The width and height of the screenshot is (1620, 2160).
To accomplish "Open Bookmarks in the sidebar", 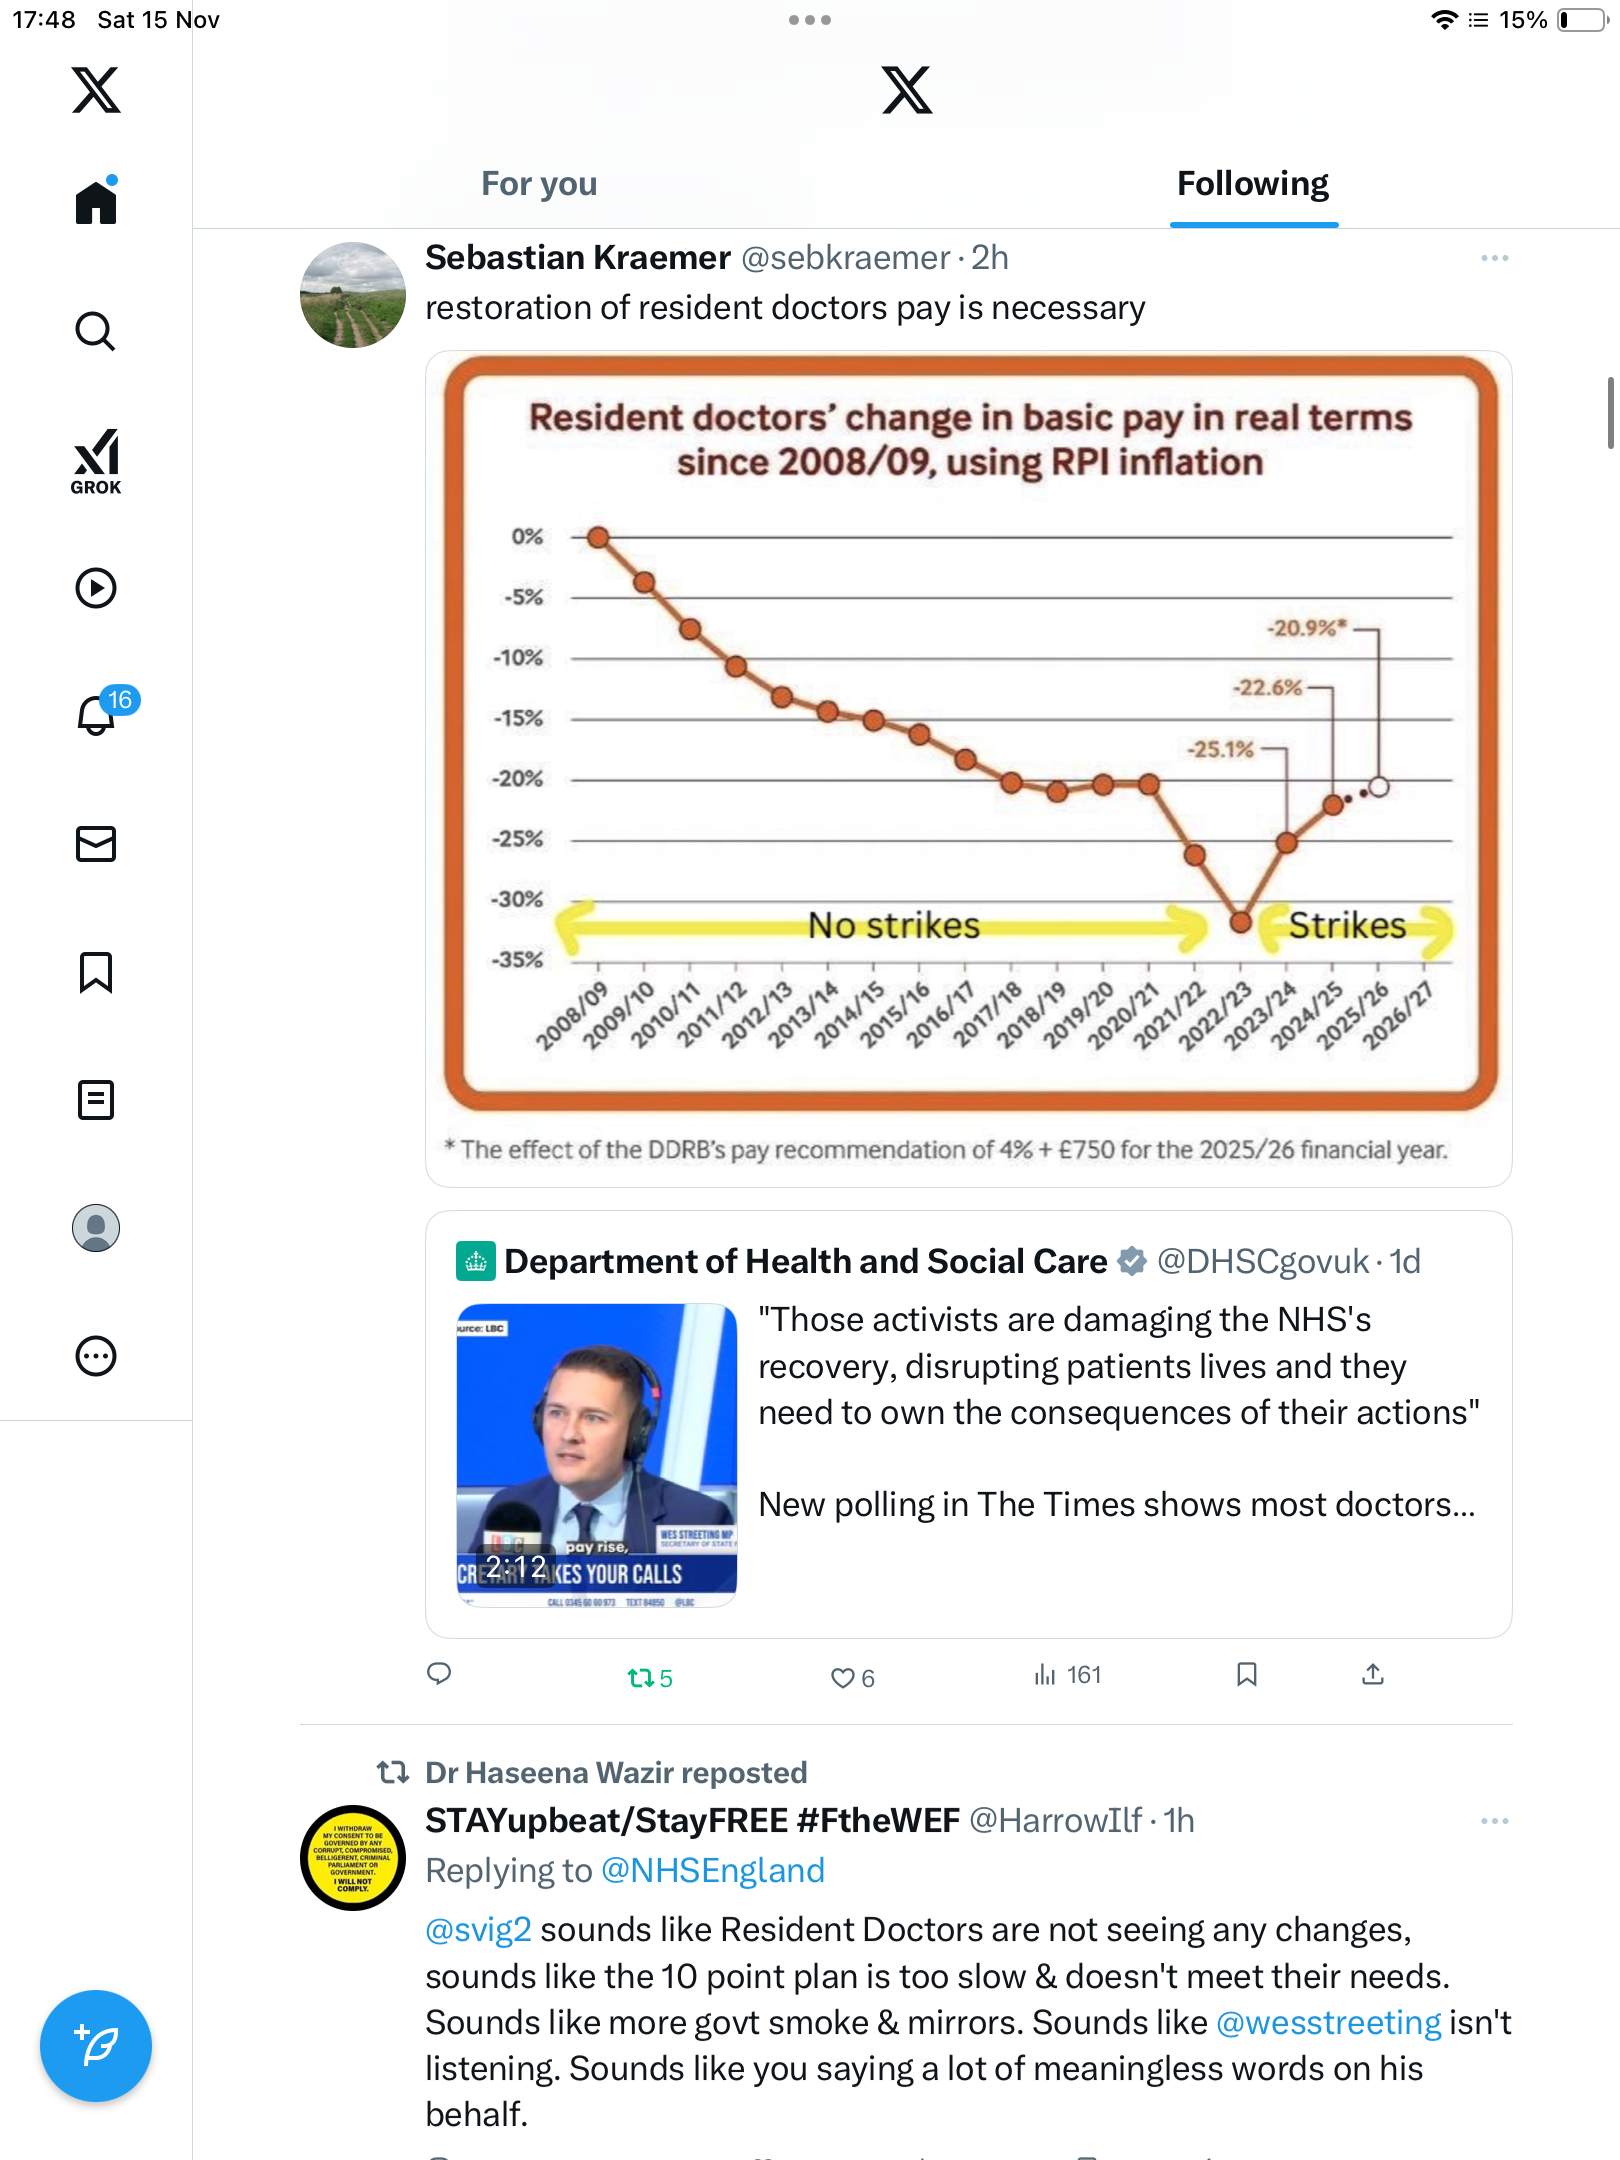I will point(96,972).
